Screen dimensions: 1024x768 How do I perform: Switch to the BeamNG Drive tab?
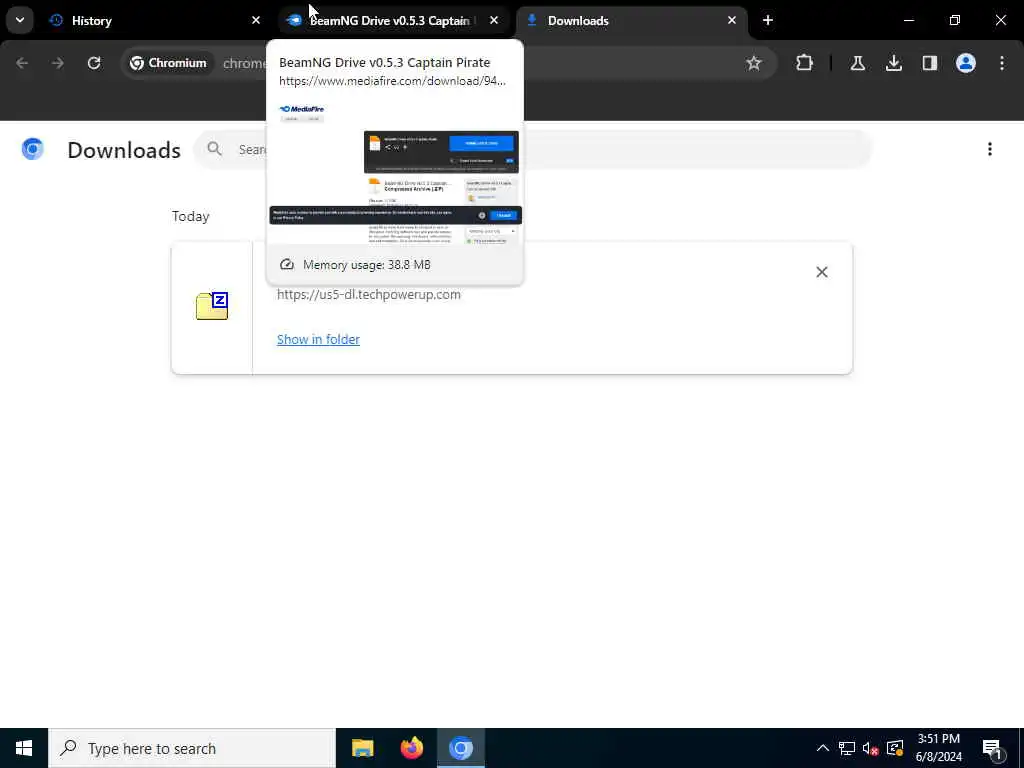[x=394, y=20]
